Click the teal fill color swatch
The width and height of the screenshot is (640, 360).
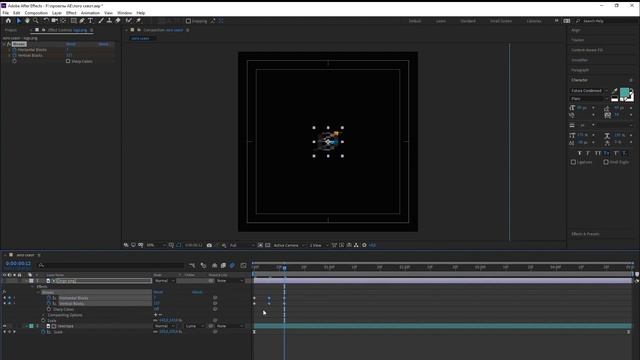624,93
